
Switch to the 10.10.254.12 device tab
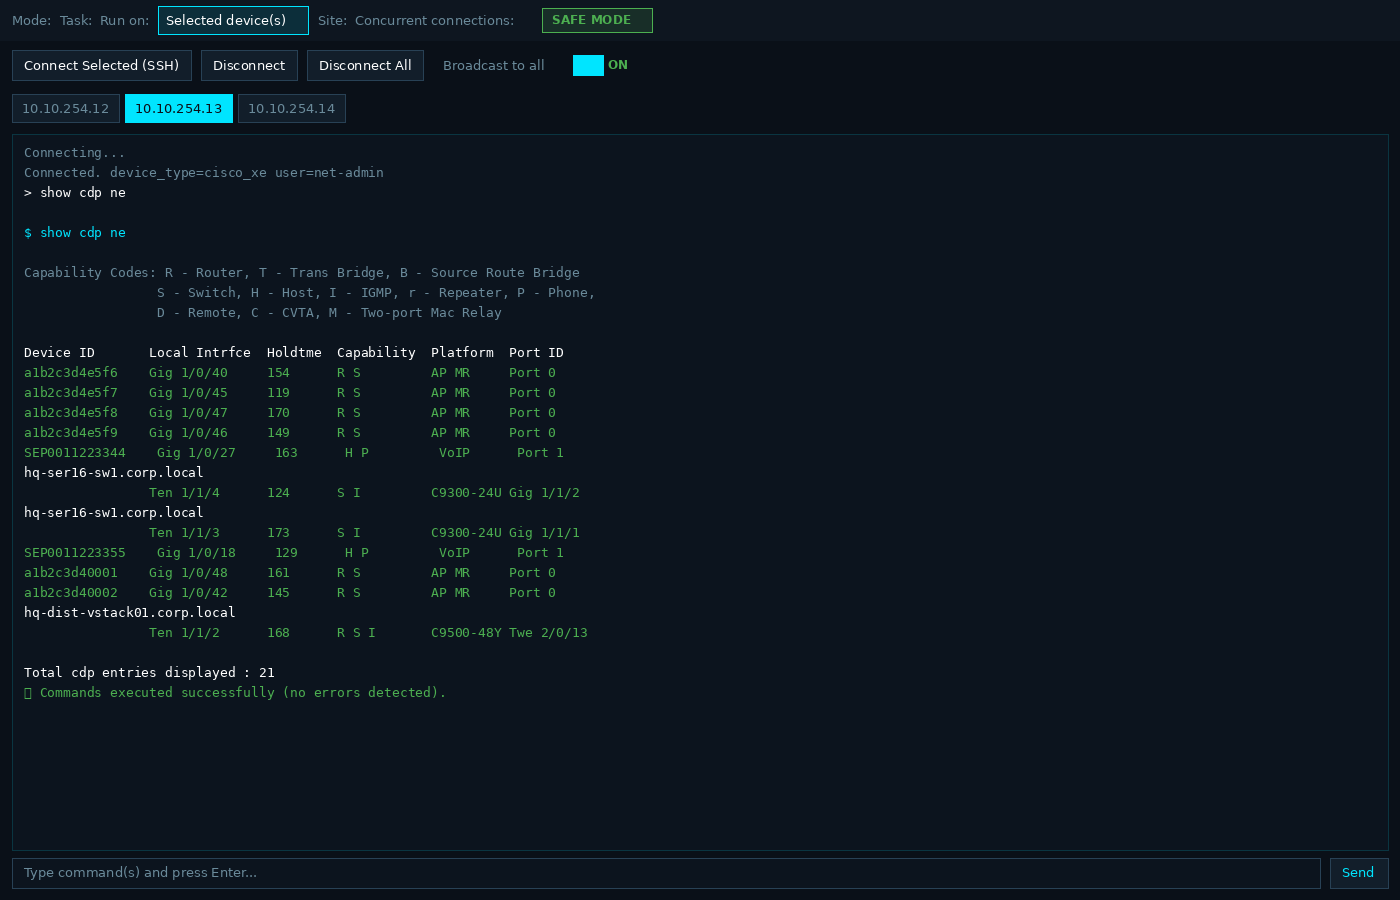point(65,108)
